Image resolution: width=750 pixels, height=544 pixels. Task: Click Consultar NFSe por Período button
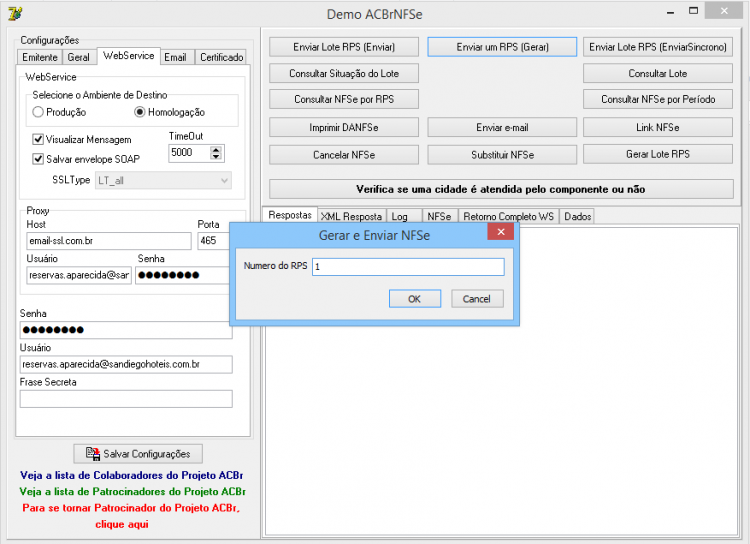pyautogui.click(x=658, y=99)
